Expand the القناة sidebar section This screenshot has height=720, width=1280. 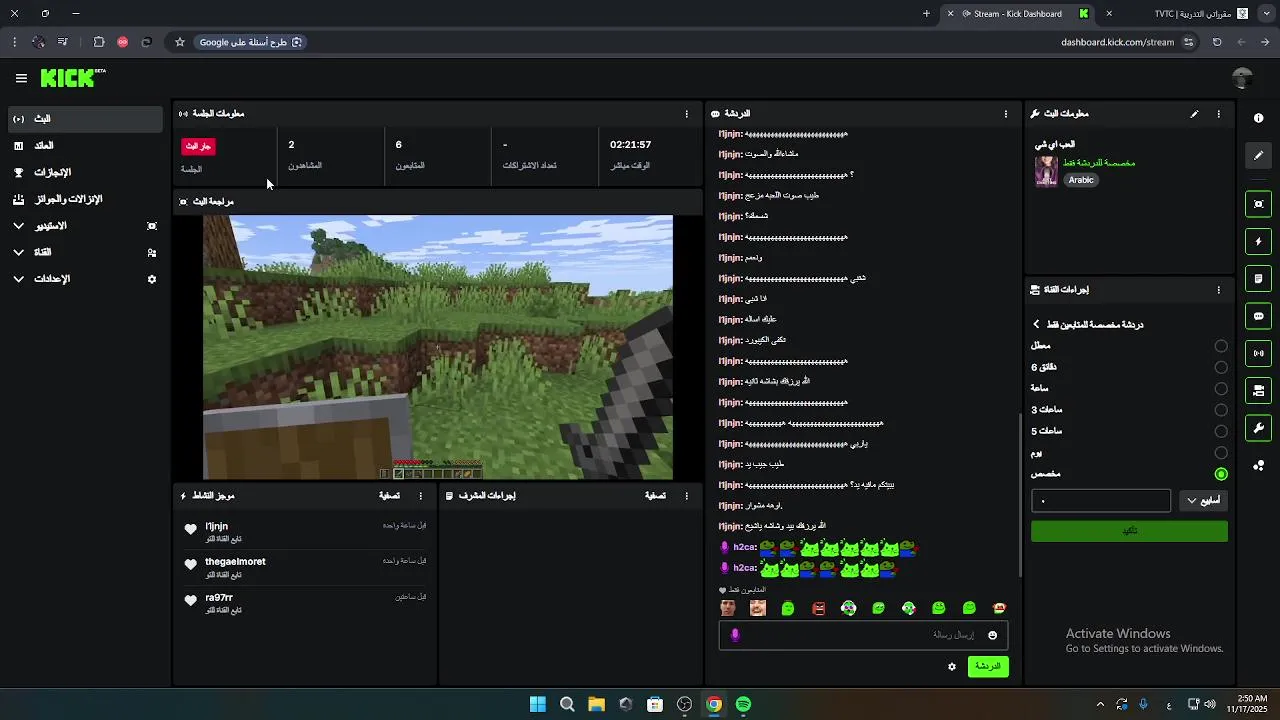click(x=84, y=252)
